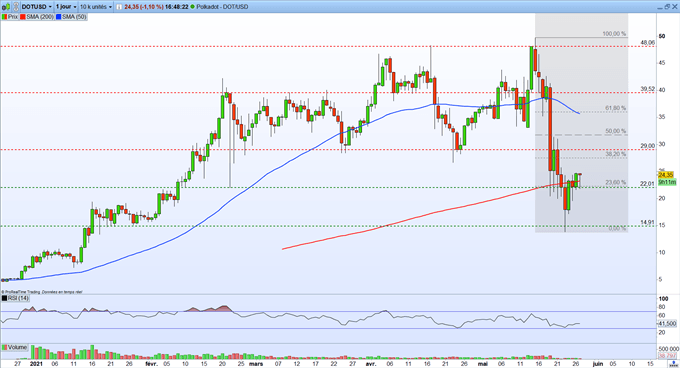Image resolution: width=680 pixels, height=368 pixels.
Task: Click the green market status dot
Action: [193, 7]
